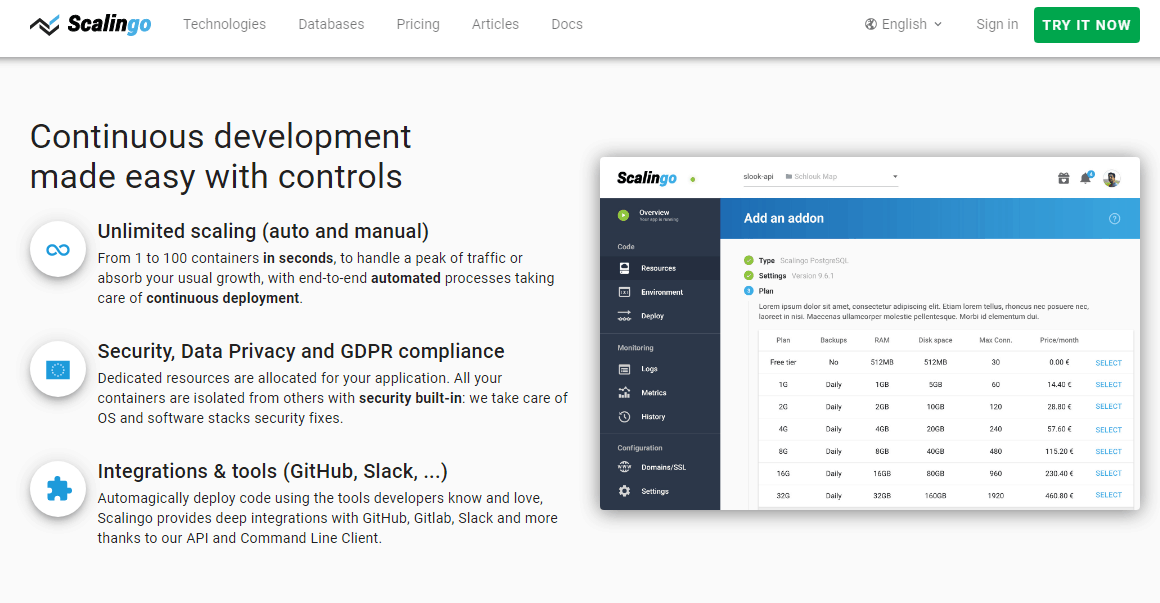Click the green check next to Type

click(x=749, y=260)
